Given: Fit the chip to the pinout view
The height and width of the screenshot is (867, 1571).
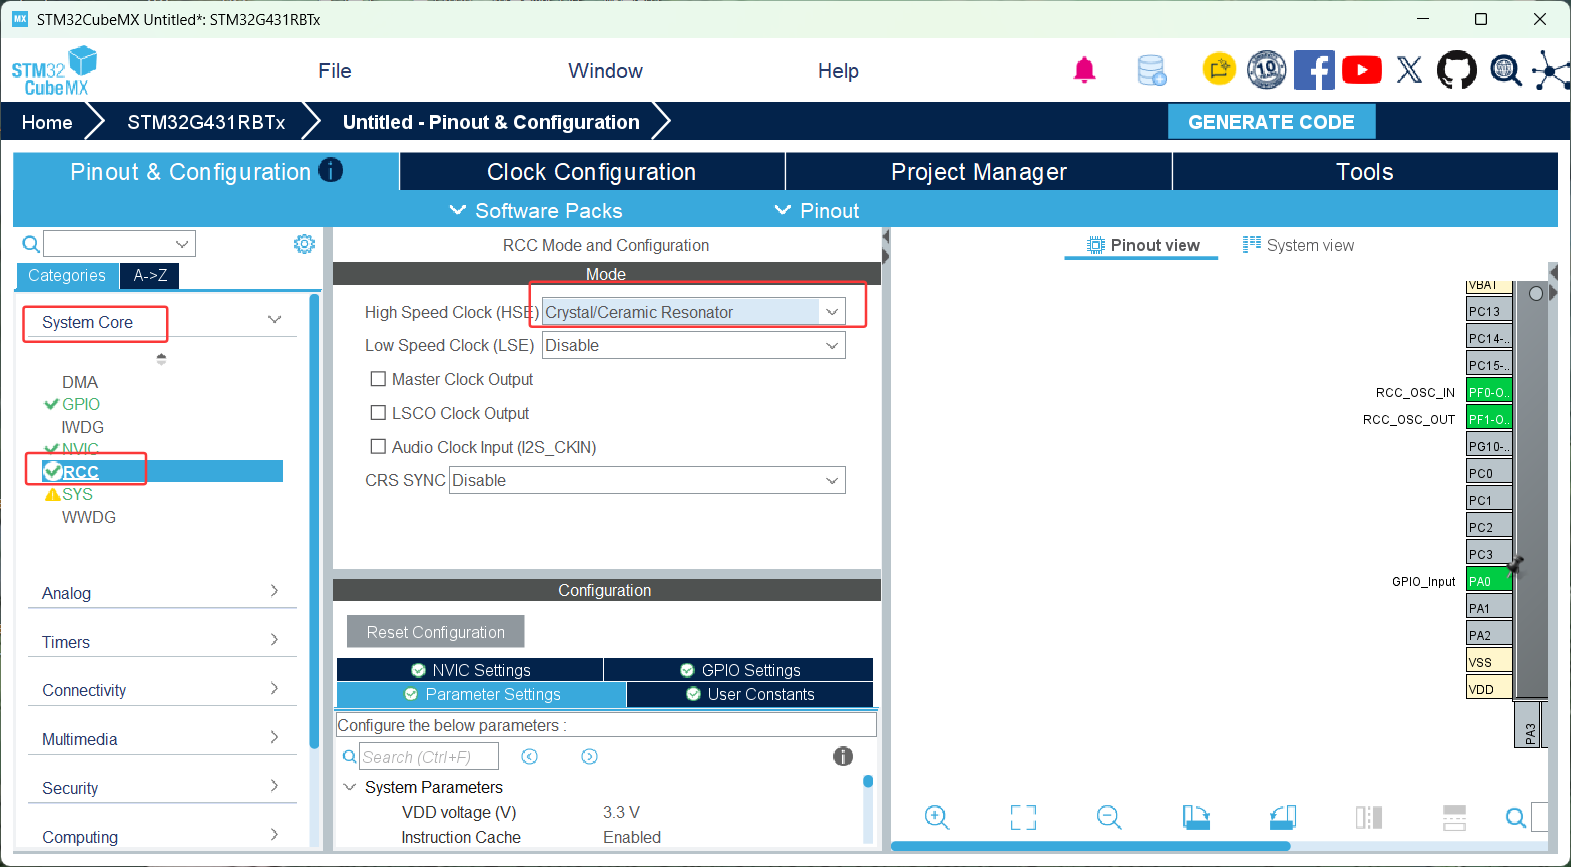Looking at the screenshot, I should pos(1023,817).
